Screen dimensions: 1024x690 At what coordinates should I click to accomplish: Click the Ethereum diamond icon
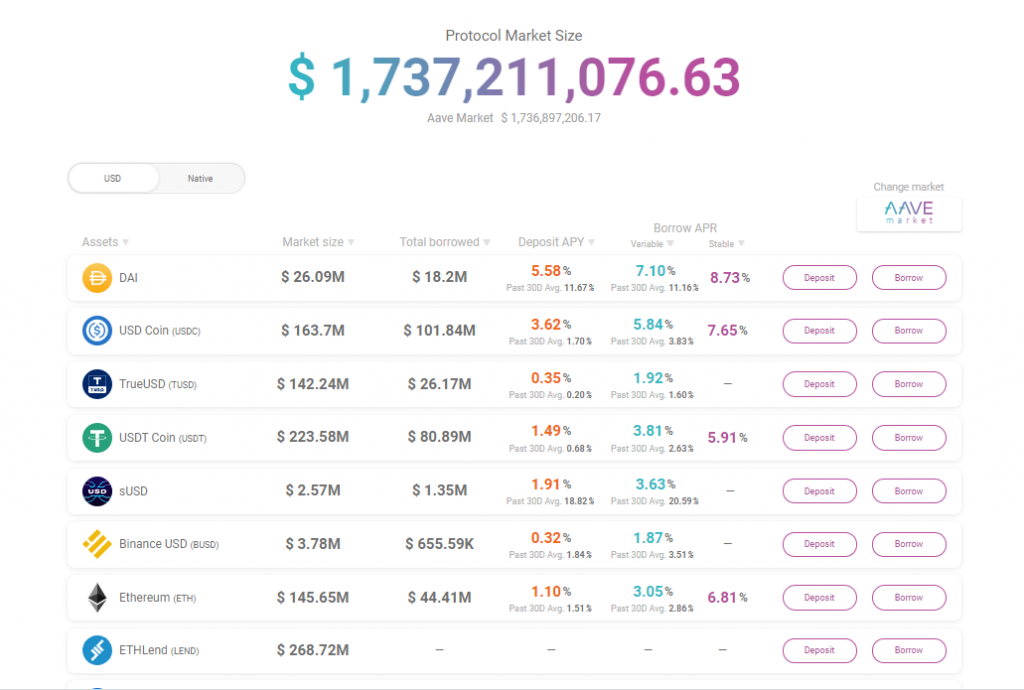click(x=95, y=597)
